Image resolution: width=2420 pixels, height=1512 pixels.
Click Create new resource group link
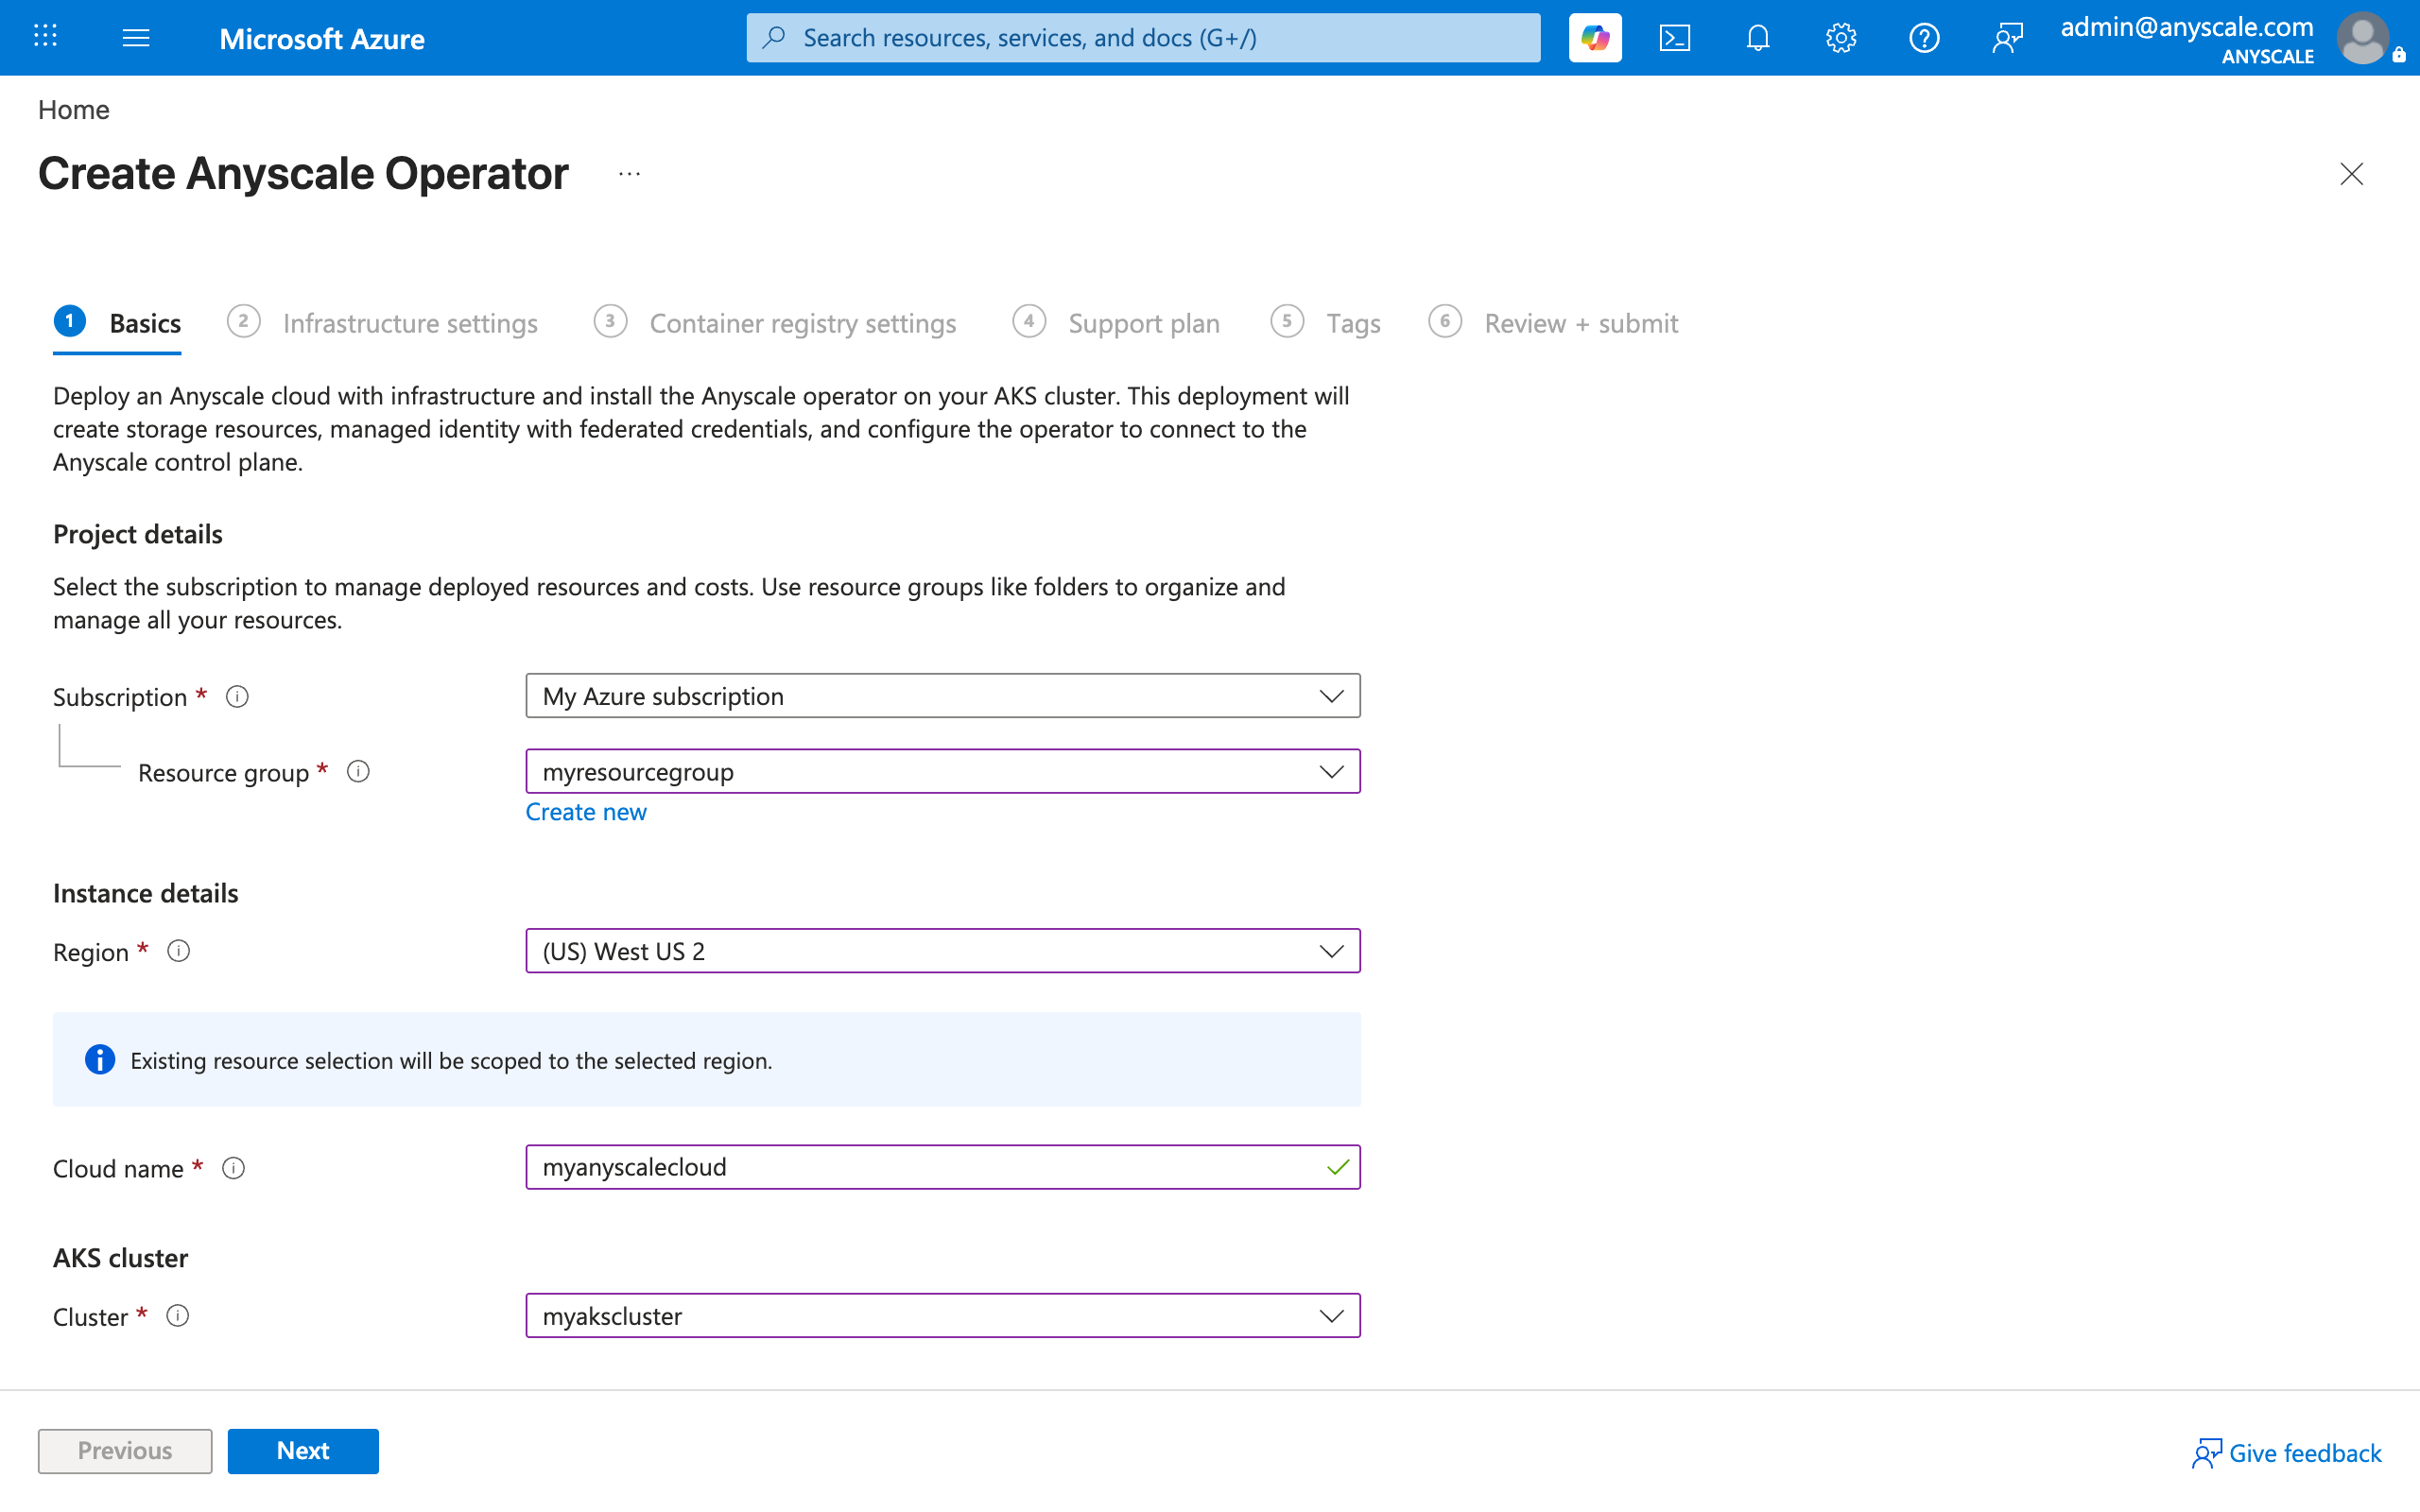(x=586, y=812)
